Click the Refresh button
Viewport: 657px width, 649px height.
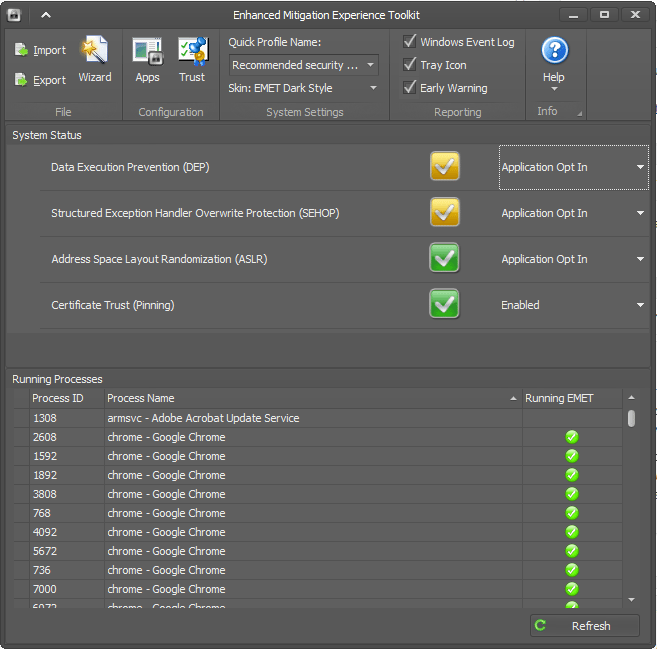[585, 626]
